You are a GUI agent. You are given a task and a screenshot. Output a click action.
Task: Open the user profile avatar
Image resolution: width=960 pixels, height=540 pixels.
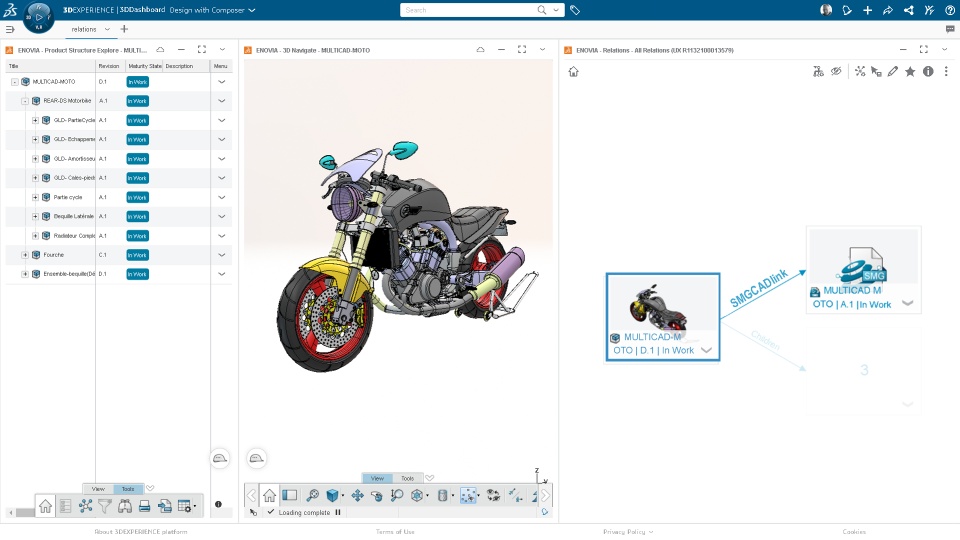pyautogui.click(x=826, y=10)
